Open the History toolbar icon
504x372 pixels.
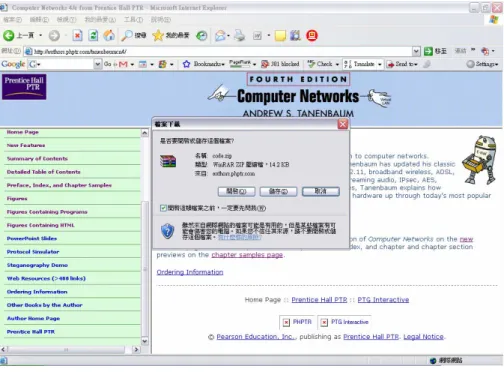click(201, 35)
